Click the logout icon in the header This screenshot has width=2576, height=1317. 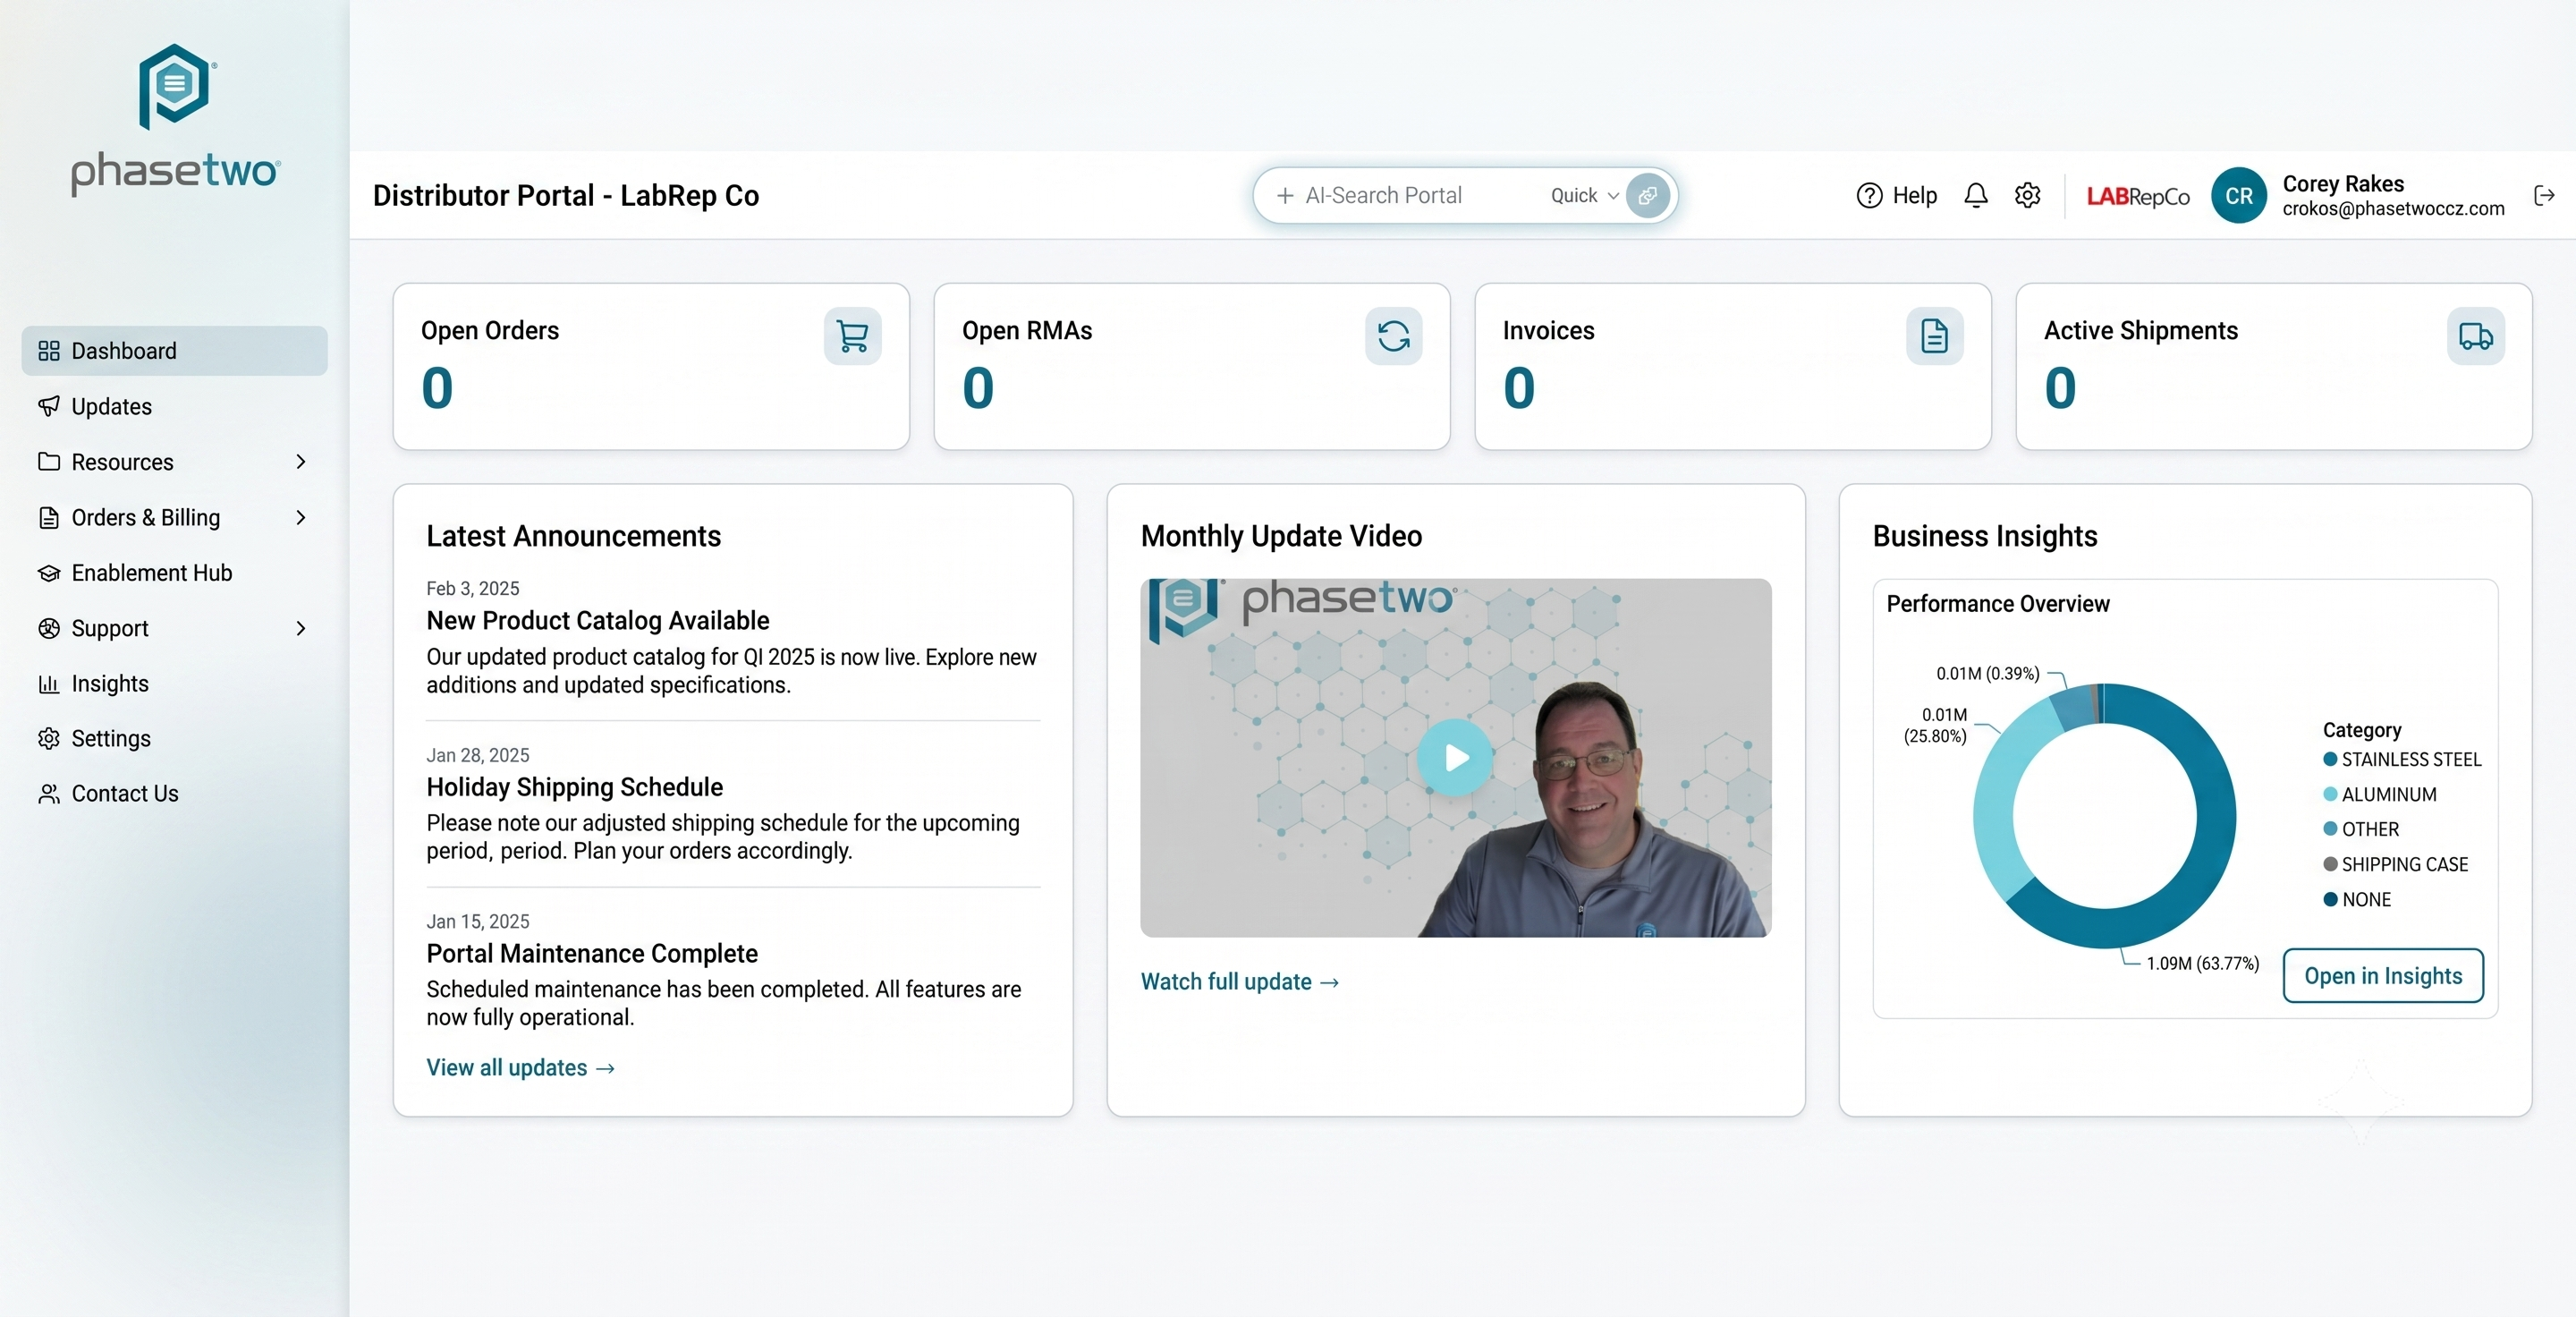[x=2544, y=195]
